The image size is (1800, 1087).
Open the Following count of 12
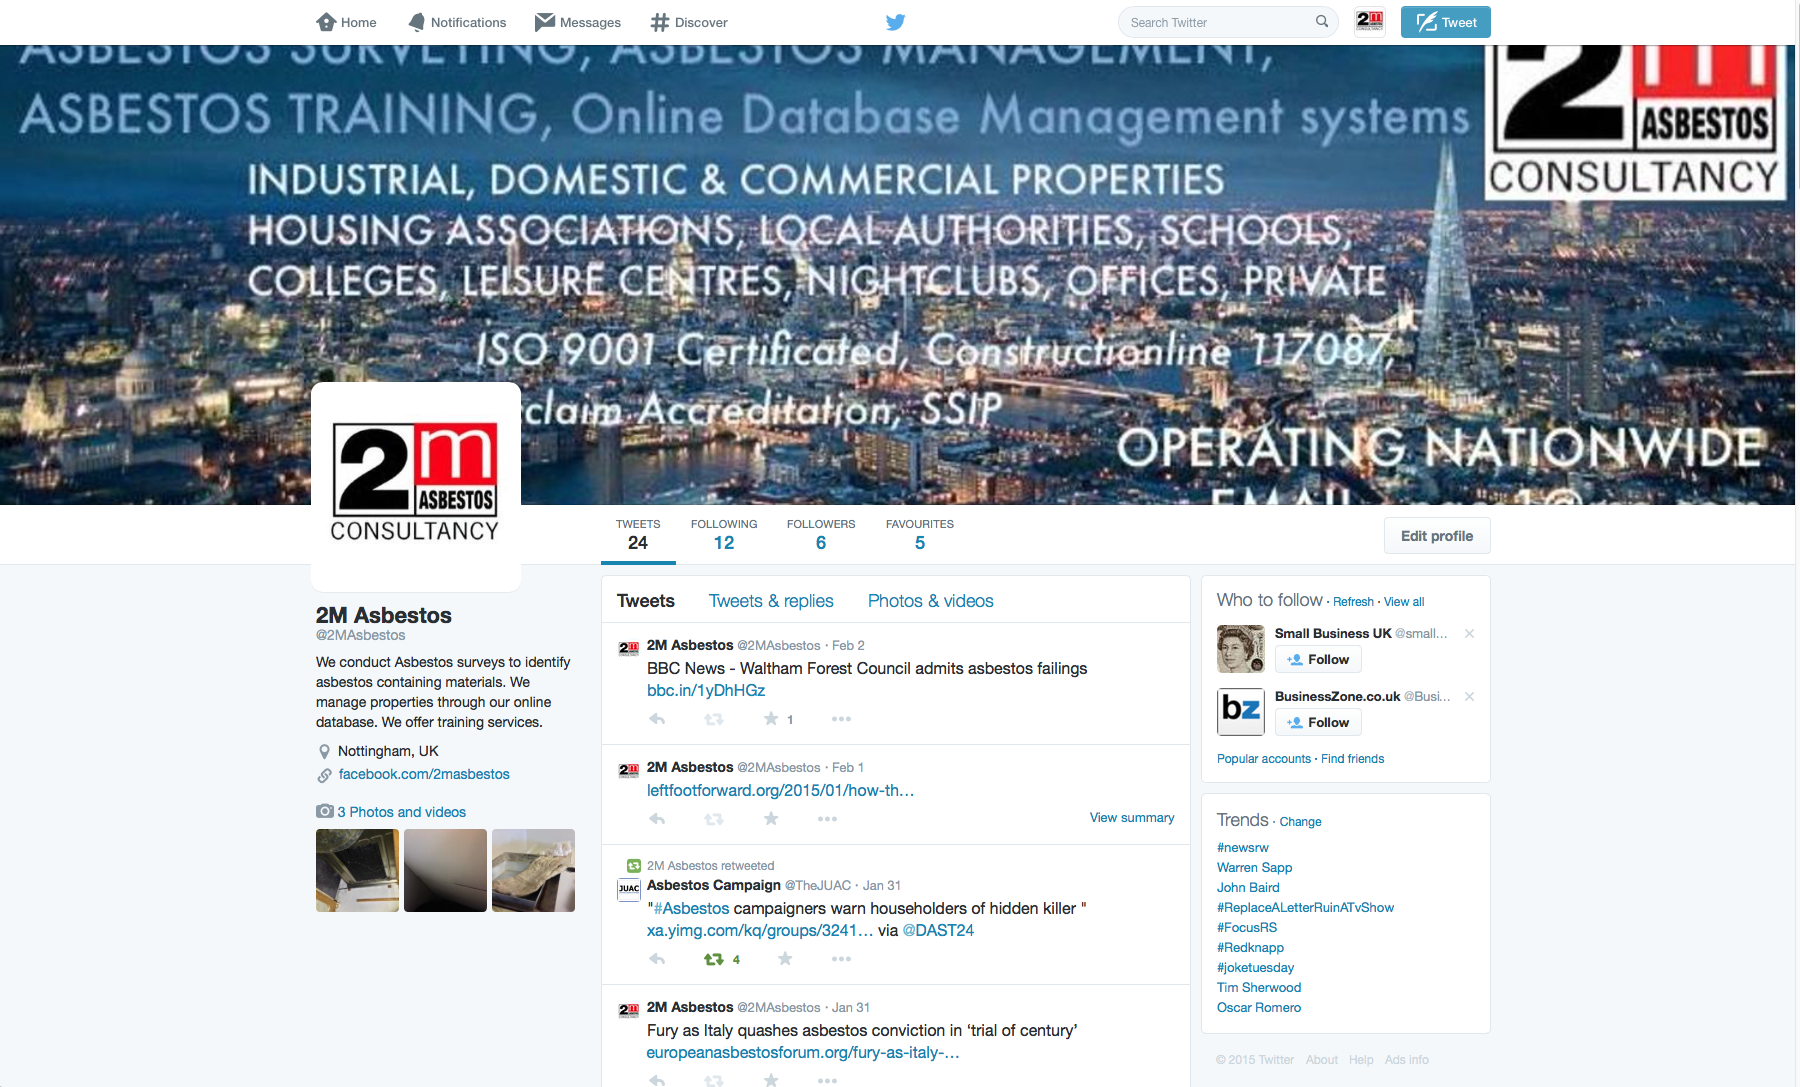click(x=724, y=535)
